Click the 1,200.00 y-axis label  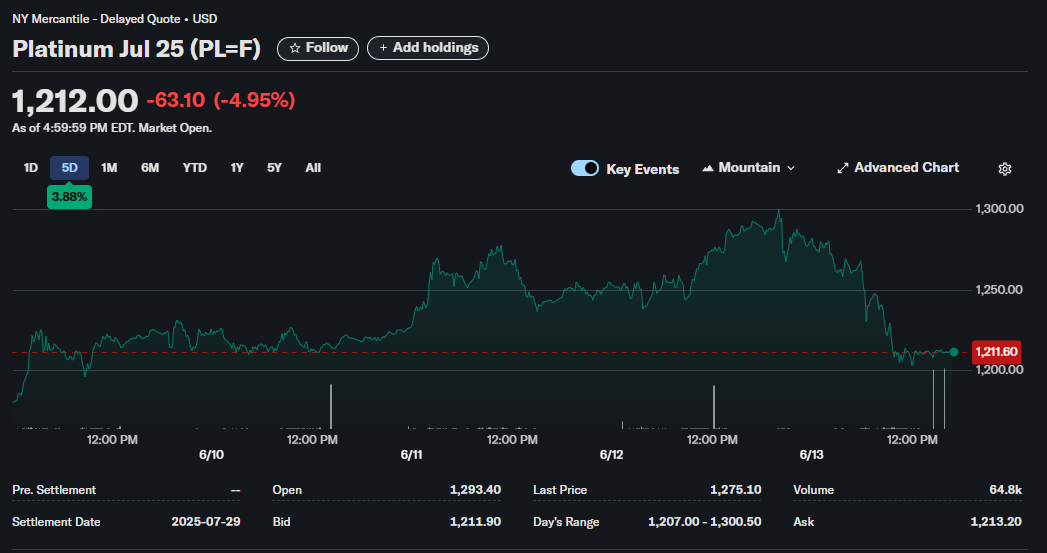pos(1000,369)
